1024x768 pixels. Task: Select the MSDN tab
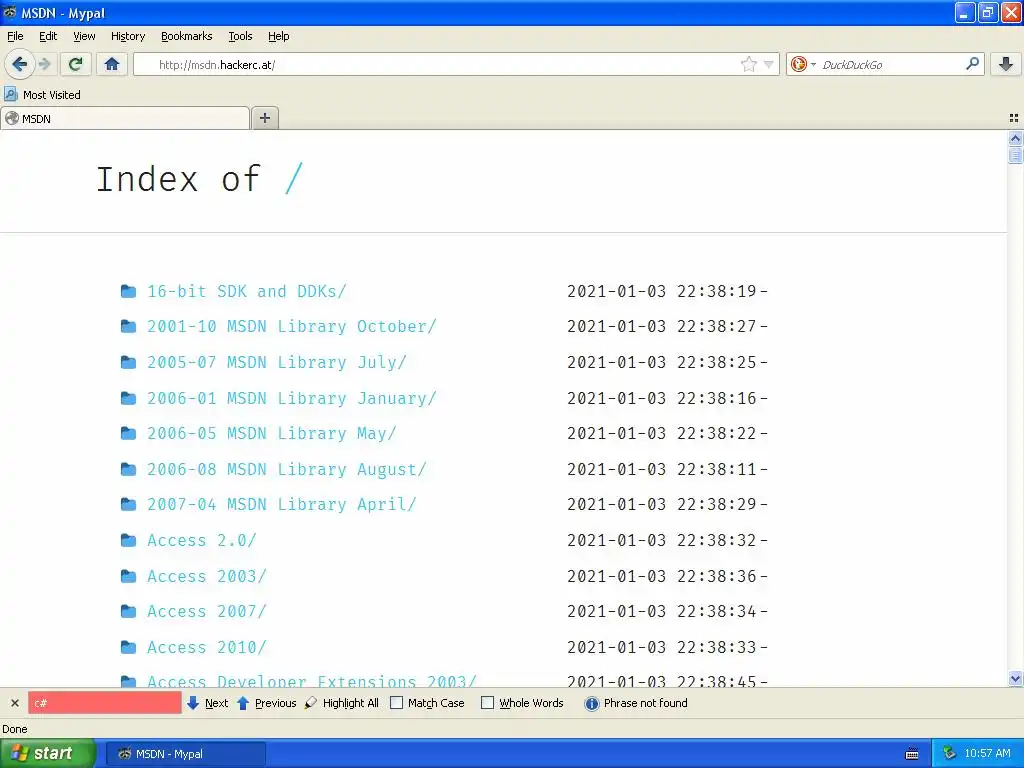pyautogui.click(x=125, y=118)
